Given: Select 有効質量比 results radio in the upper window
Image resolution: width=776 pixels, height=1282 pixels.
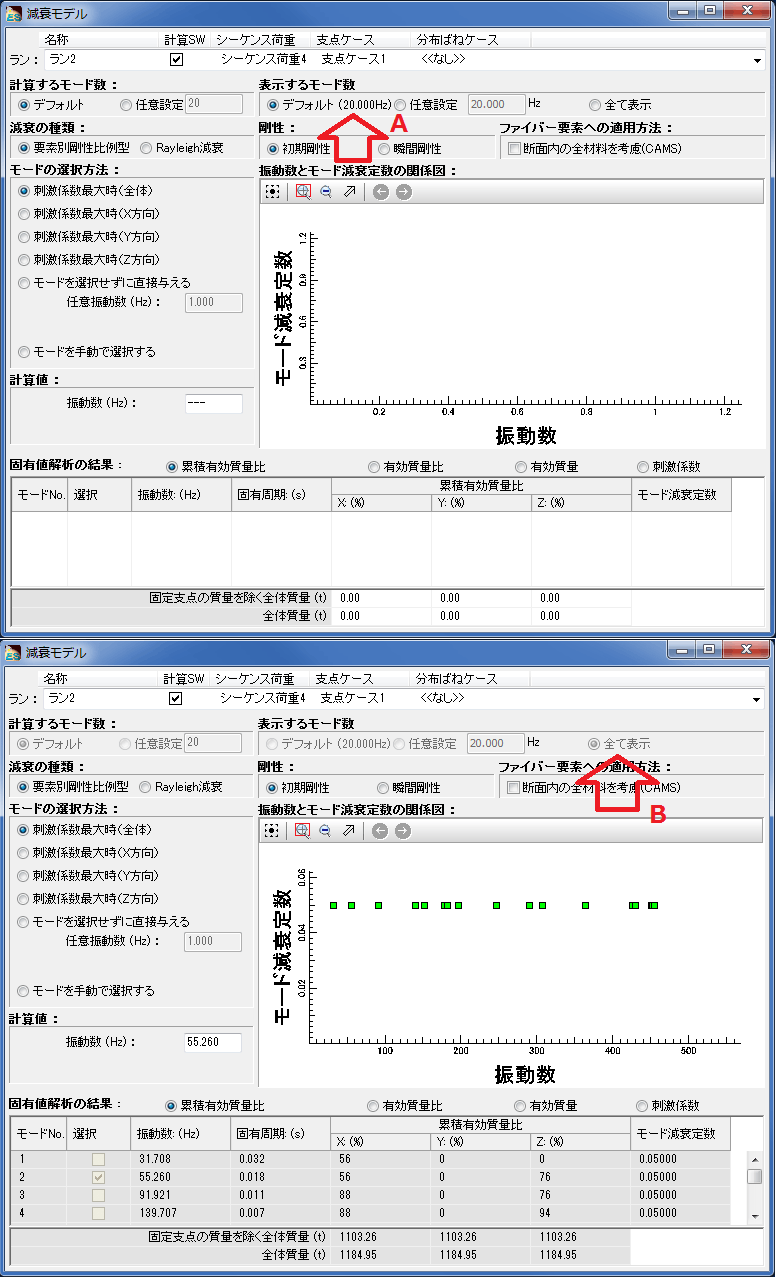Looking at the screenshot, I should tap(374, 467).
